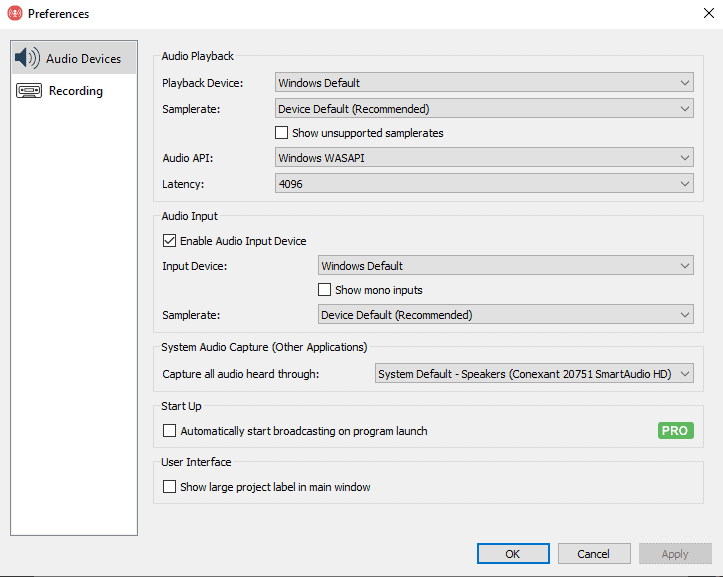Open the Audio API dropdown
723x577 pixels.
(484, 158)
